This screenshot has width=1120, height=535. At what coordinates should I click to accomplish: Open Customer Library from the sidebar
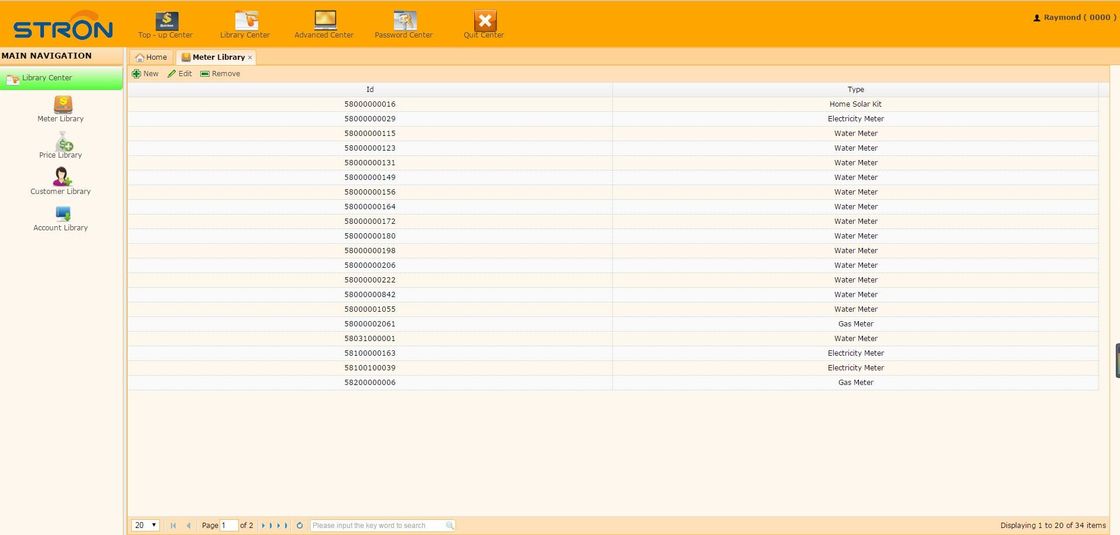coord(61,181)
